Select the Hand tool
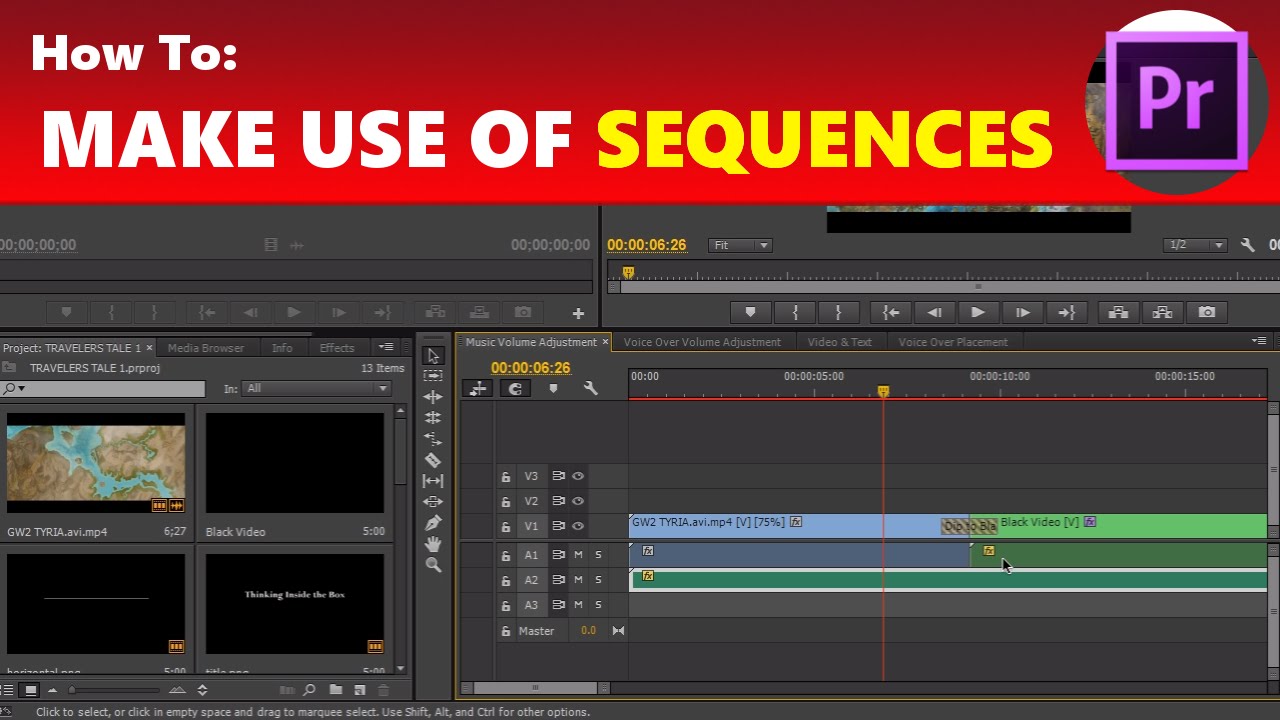This screenshot has width=1280, height=720. [433, 544]
